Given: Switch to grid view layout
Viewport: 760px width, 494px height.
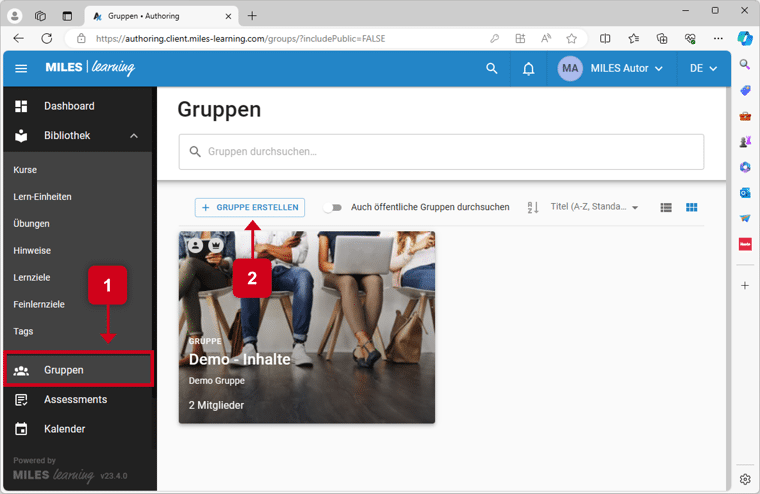Looking at the screenshot, I should pos(691,207).
